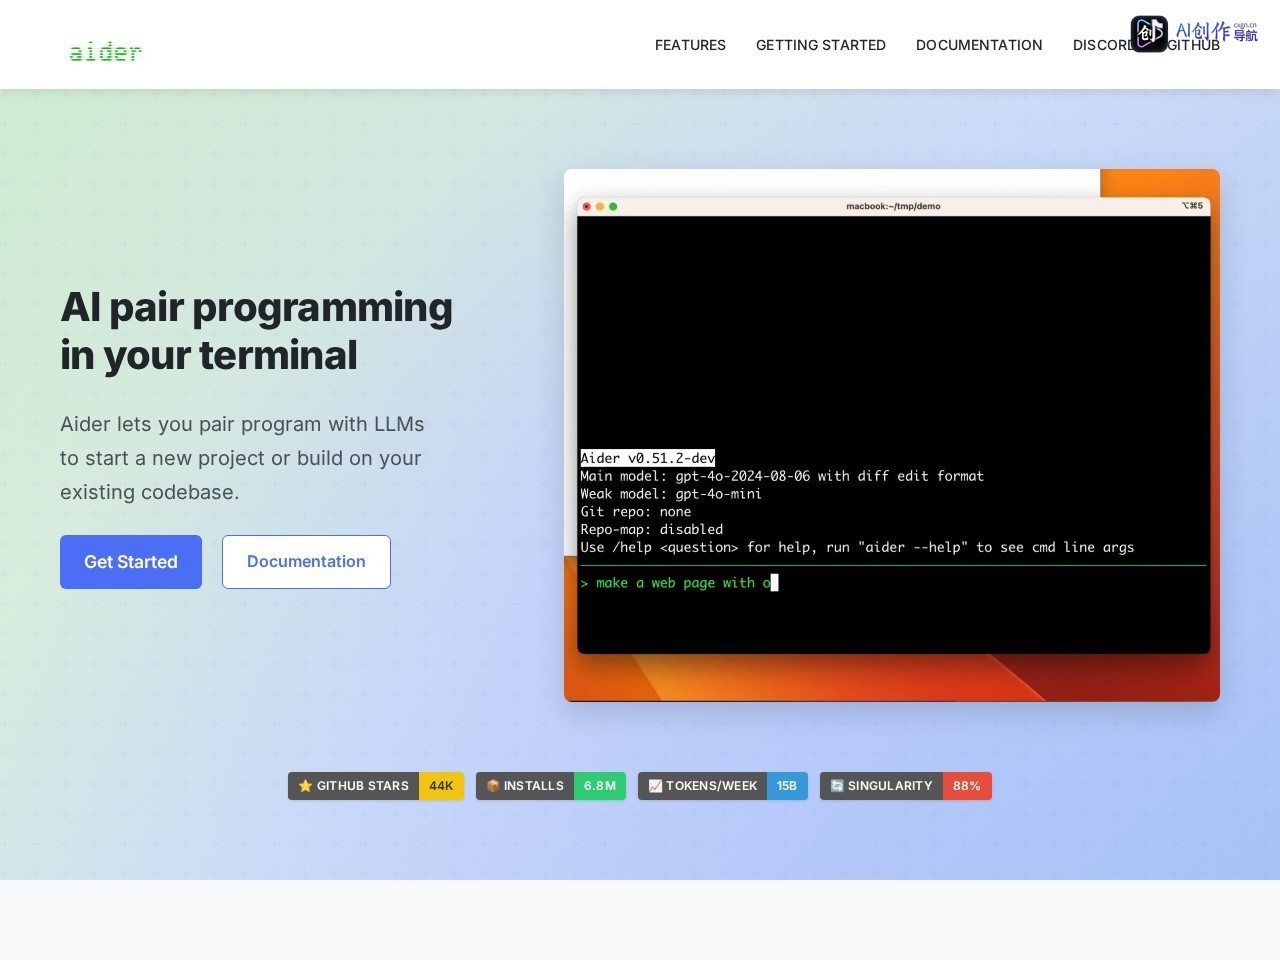Screen dimensions: 1280x960
Task: Click the 'AI pair programming in your terminal' heading
Action: point(256,331)
